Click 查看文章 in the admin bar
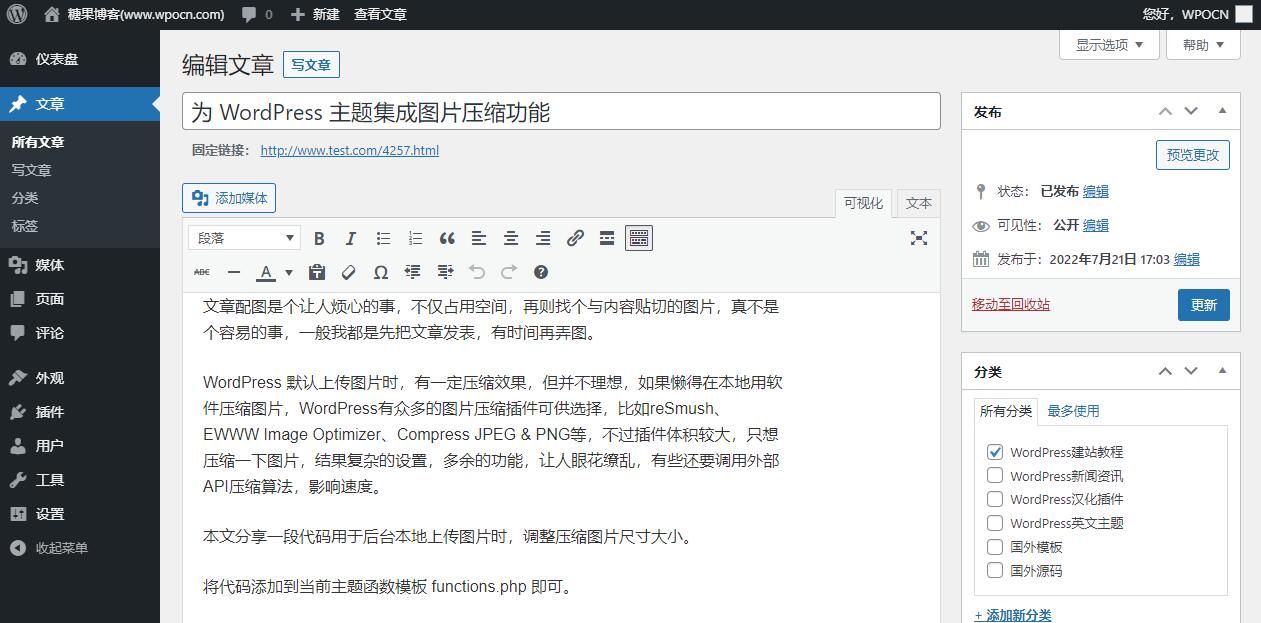Screen dimensions: 1261x623 380,14
